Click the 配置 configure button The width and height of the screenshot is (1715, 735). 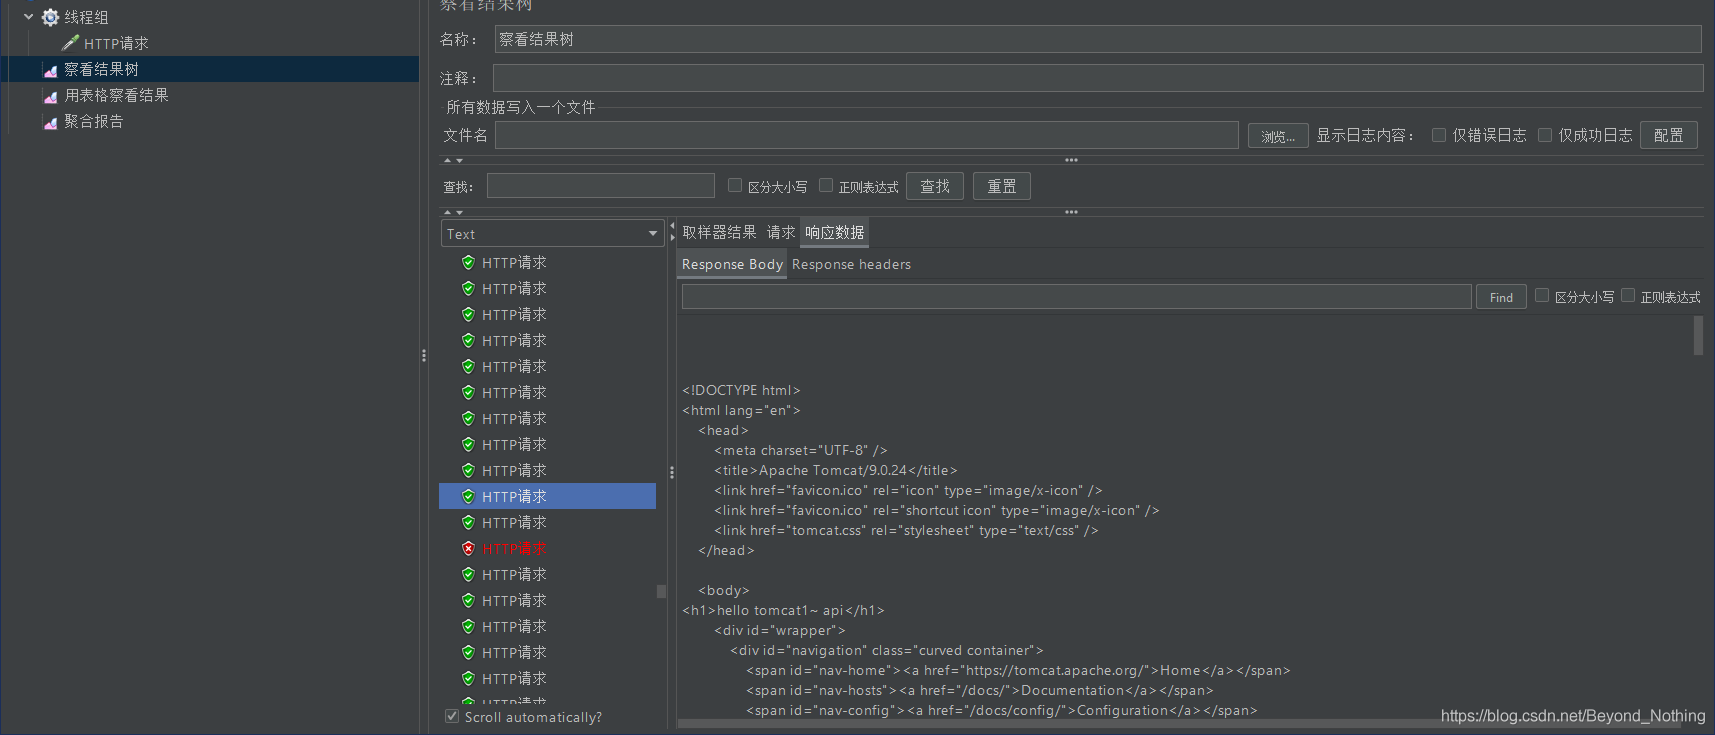point(1669,135)
